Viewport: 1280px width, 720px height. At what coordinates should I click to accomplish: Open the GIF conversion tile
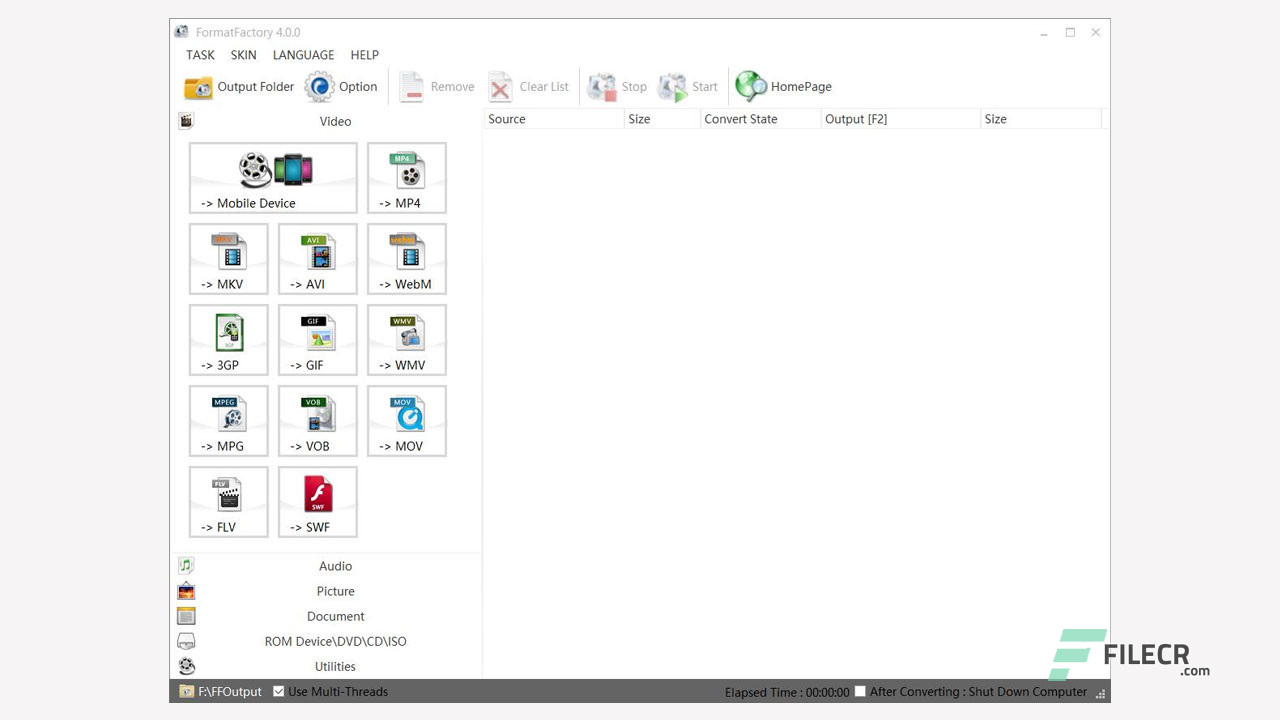tap(318, 340)
